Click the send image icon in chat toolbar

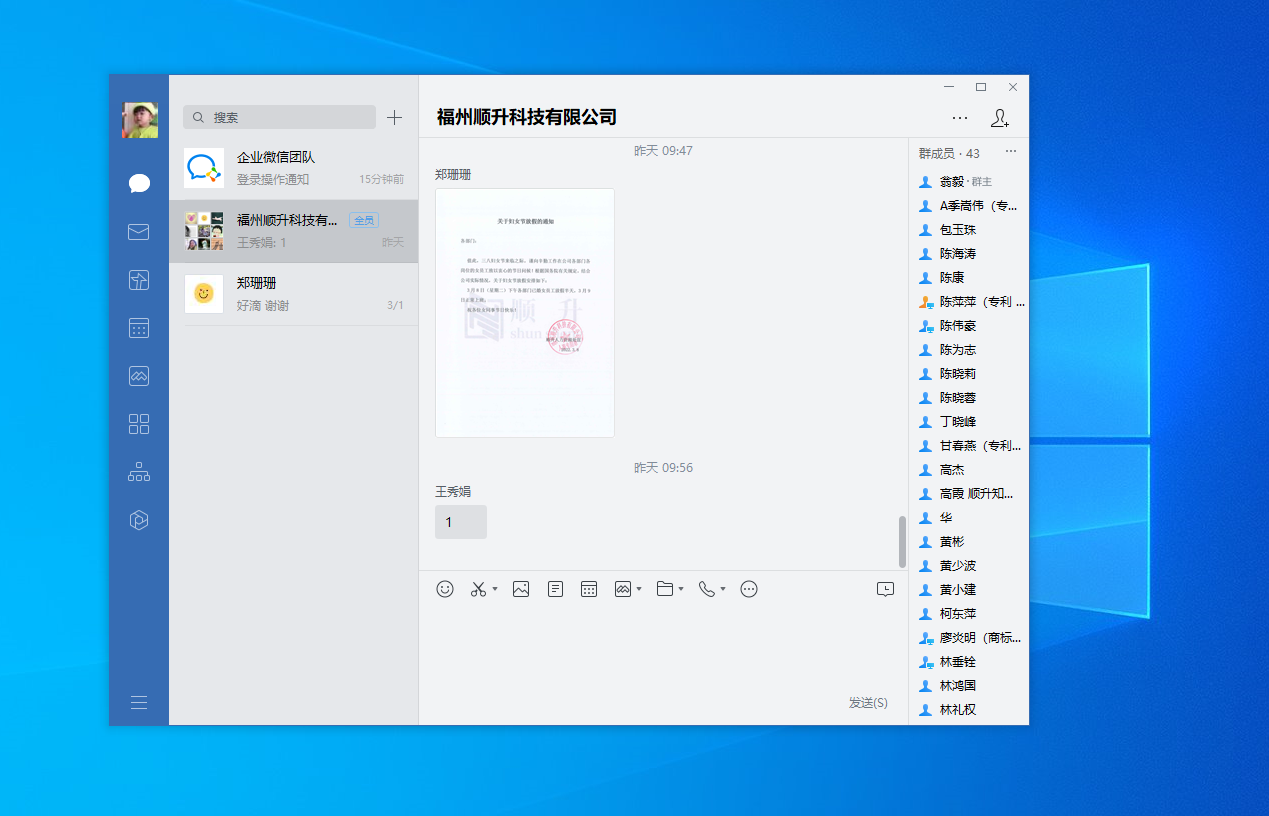(x=521, y=589)
